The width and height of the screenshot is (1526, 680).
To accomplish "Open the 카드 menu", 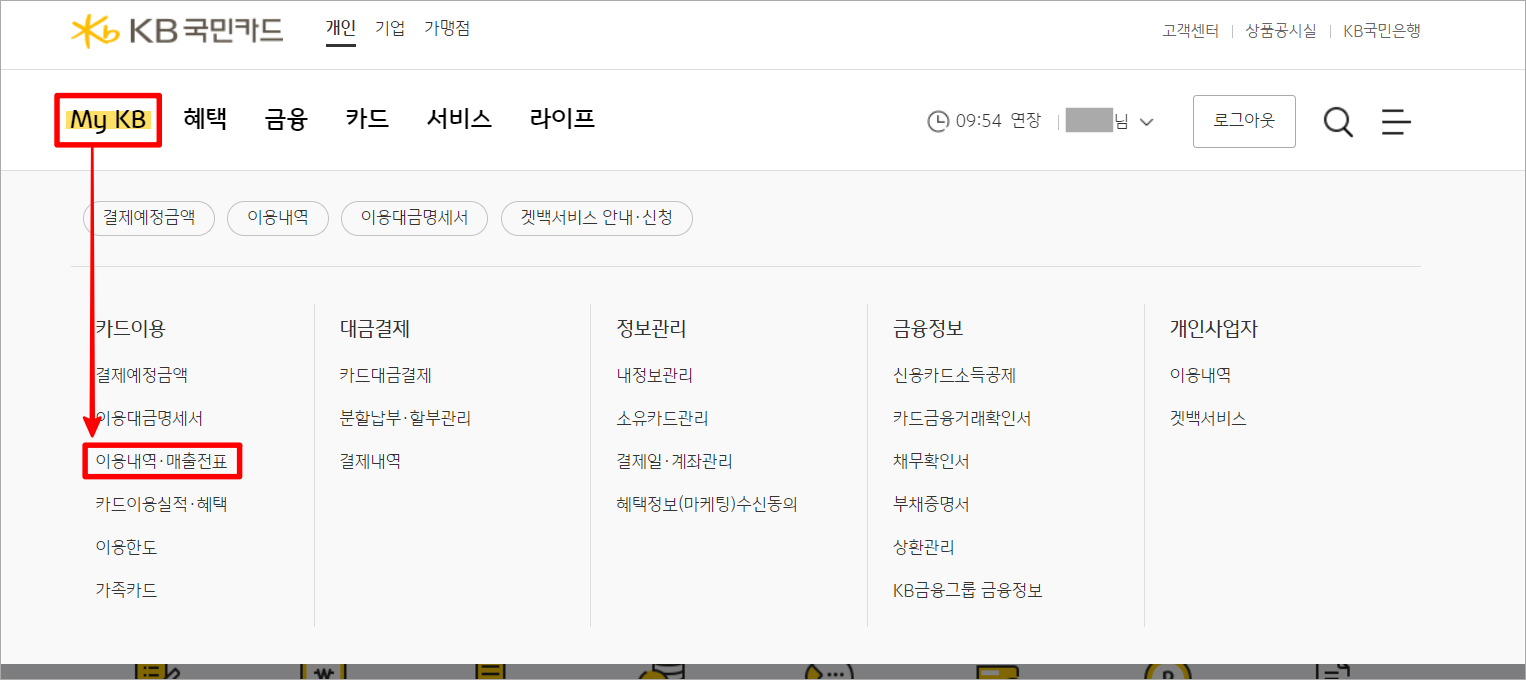I will pos(366,118).
